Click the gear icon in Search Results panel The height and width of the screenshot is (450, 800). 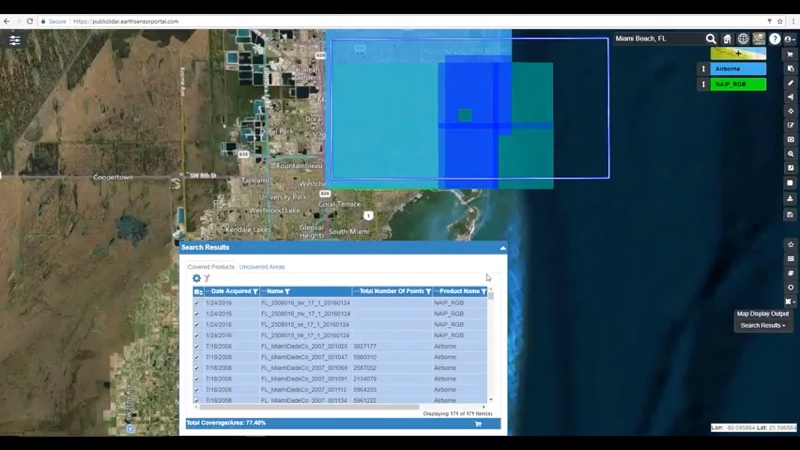[x=196, y=279]
